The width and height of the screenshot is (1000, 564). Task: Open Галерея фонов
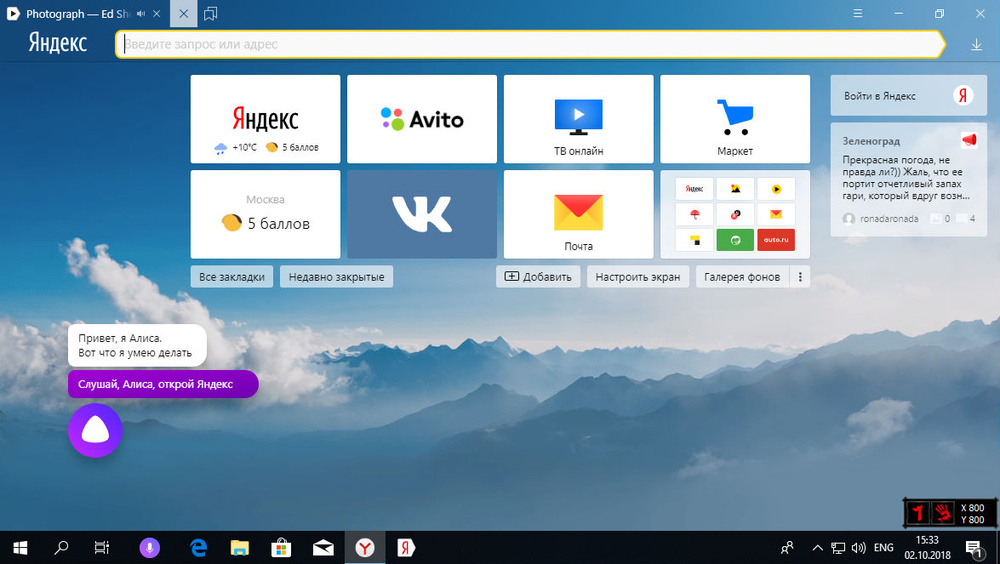click(x=742, y=277)
